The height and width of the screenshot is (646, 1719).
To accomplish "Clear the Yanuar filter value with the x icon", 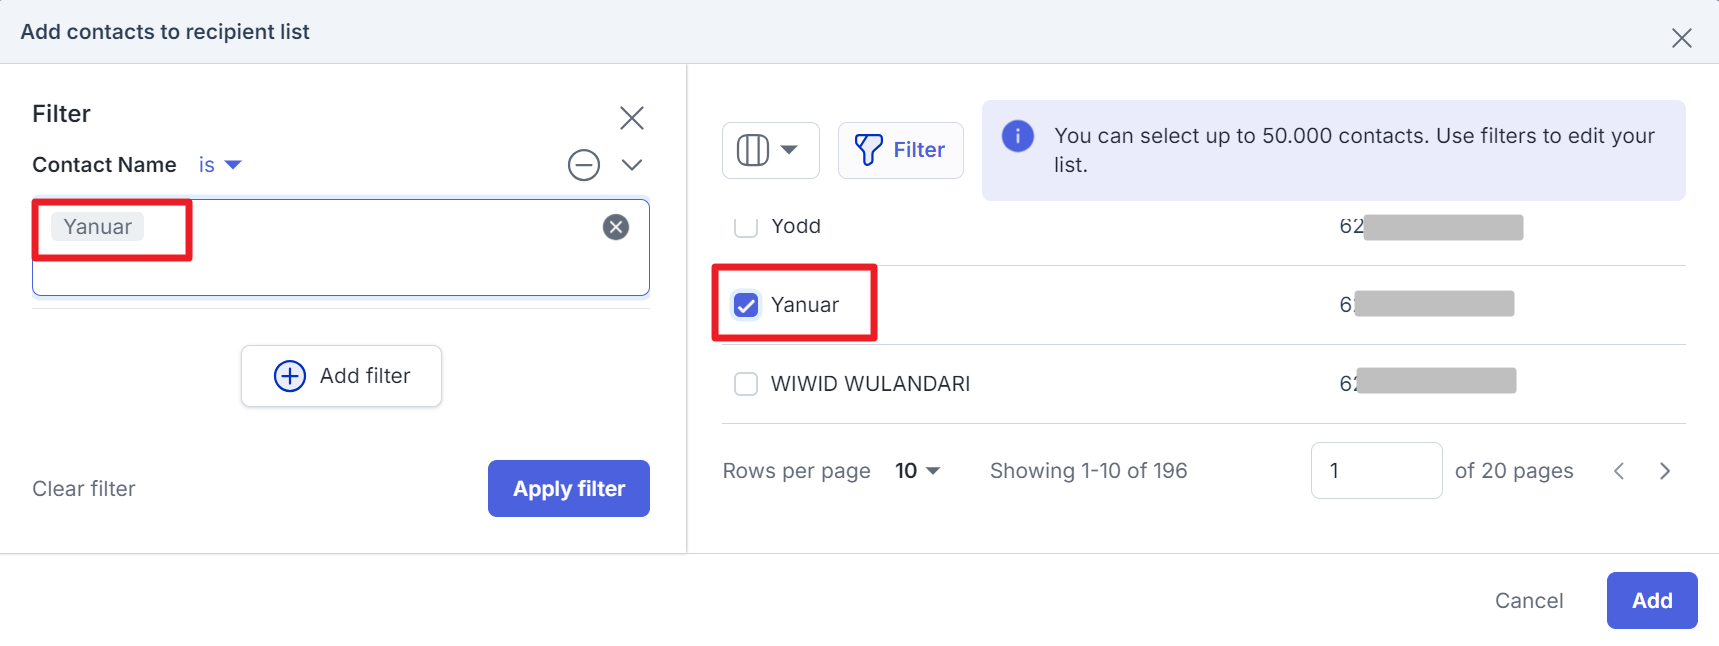I will [x=616, y=227].
